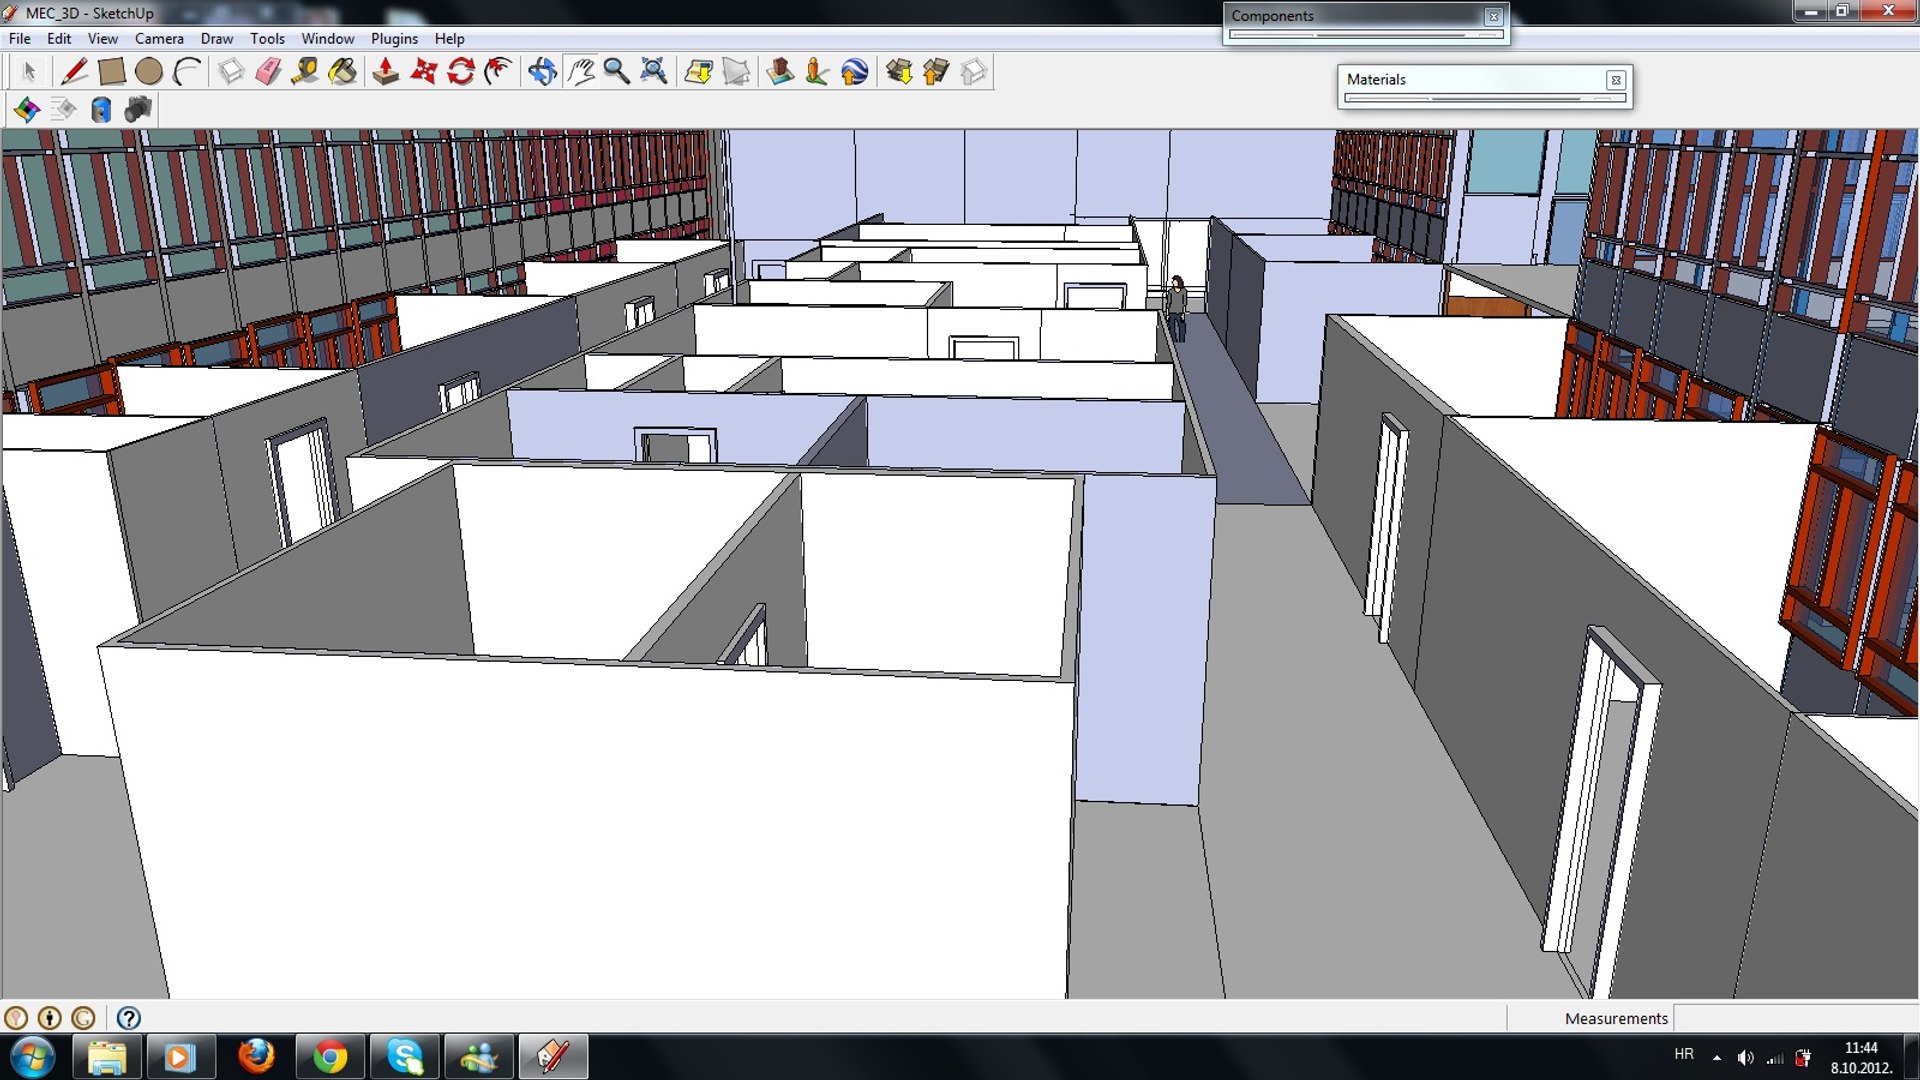
Task: Select the Paint Bucket tool
Action: tap(342, 72)
